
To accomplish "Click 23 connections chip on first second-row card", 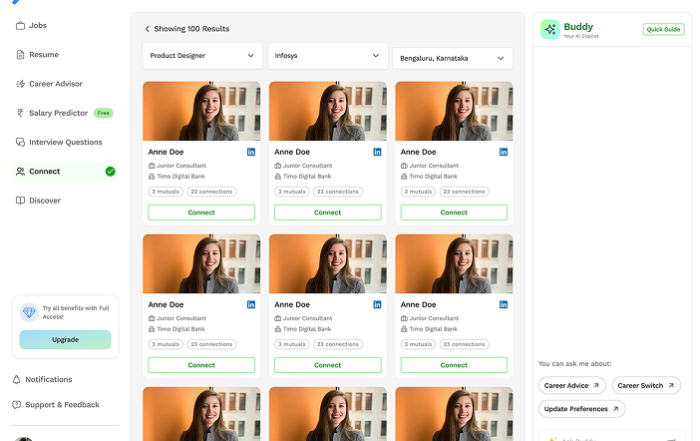I will 212,344.
